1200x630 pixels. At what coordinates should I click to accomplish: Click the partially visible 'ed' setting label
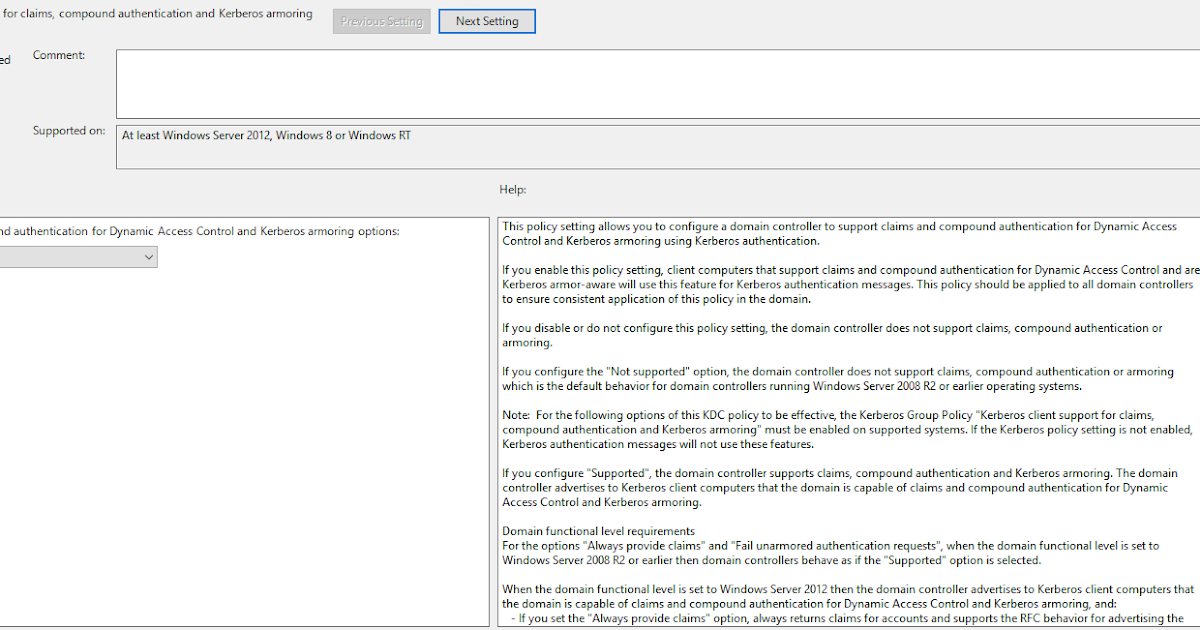5,58
